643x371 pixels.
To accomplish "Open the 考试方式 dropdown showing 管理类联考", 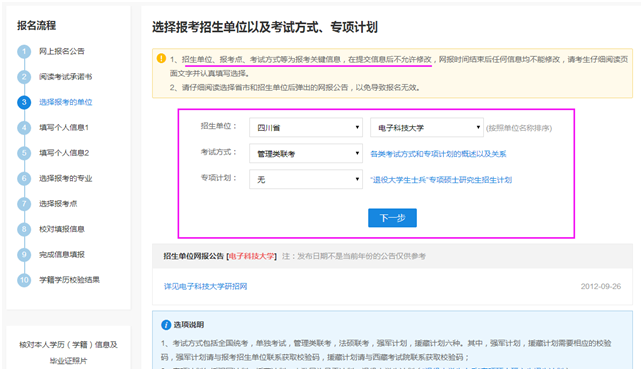I will coord(306,154).
